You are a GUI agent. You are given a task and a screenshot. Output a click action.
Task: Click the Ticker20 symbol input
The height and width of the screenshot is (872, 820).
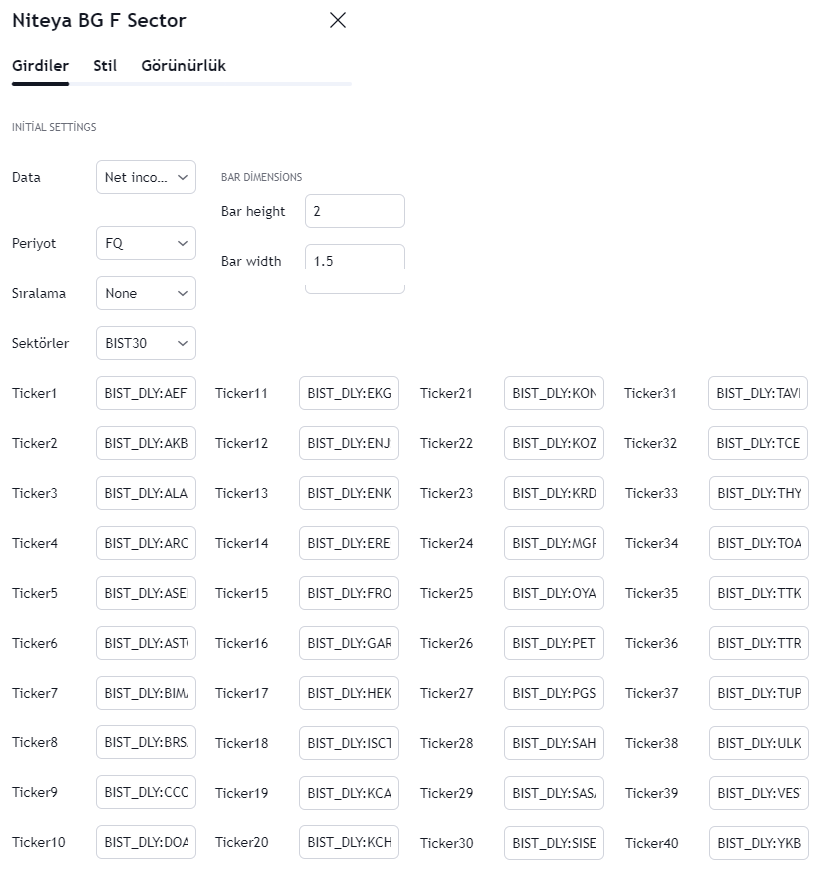(x=349, y=842)
